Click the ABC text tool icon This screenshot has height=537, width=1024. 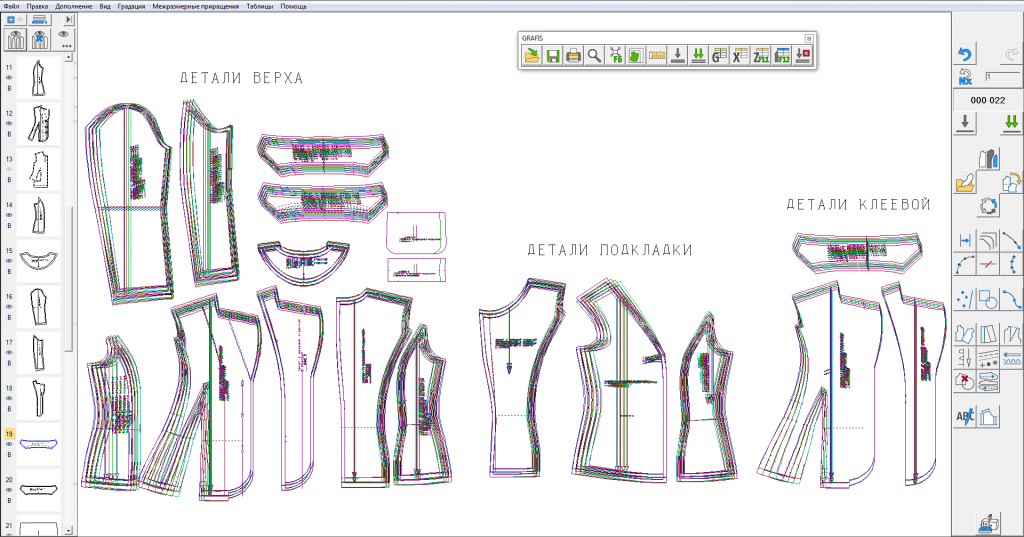[965, 415]
